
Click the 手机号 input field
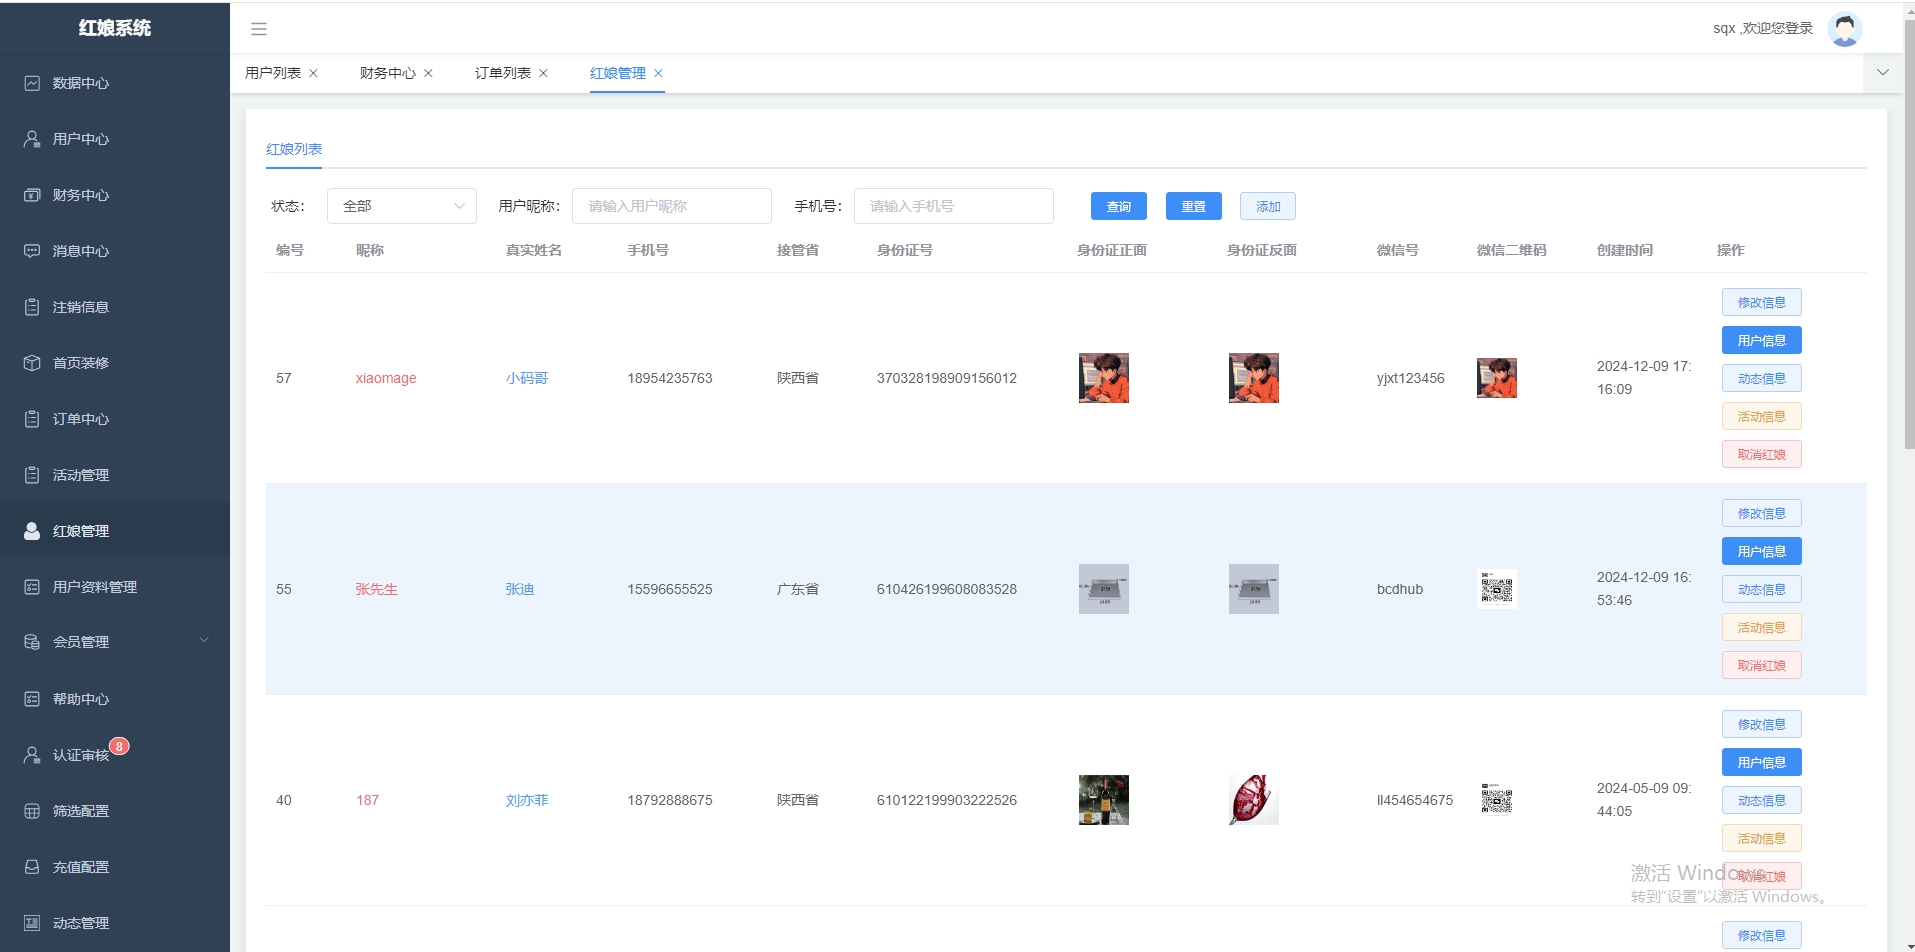pyautogui.click(x=954, y=206)
